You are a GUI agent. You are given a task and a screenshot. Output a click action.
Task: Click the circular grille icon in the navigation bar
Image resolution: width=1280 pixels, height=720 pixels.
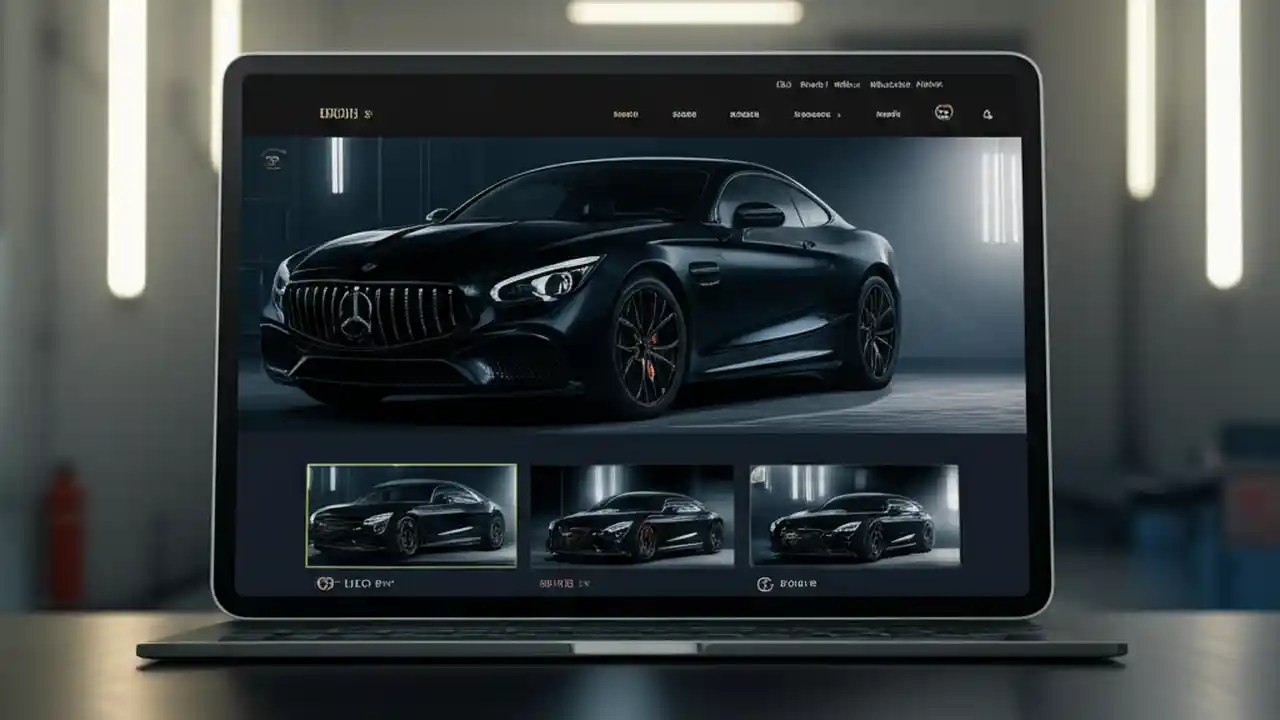[x=943, y=113]
